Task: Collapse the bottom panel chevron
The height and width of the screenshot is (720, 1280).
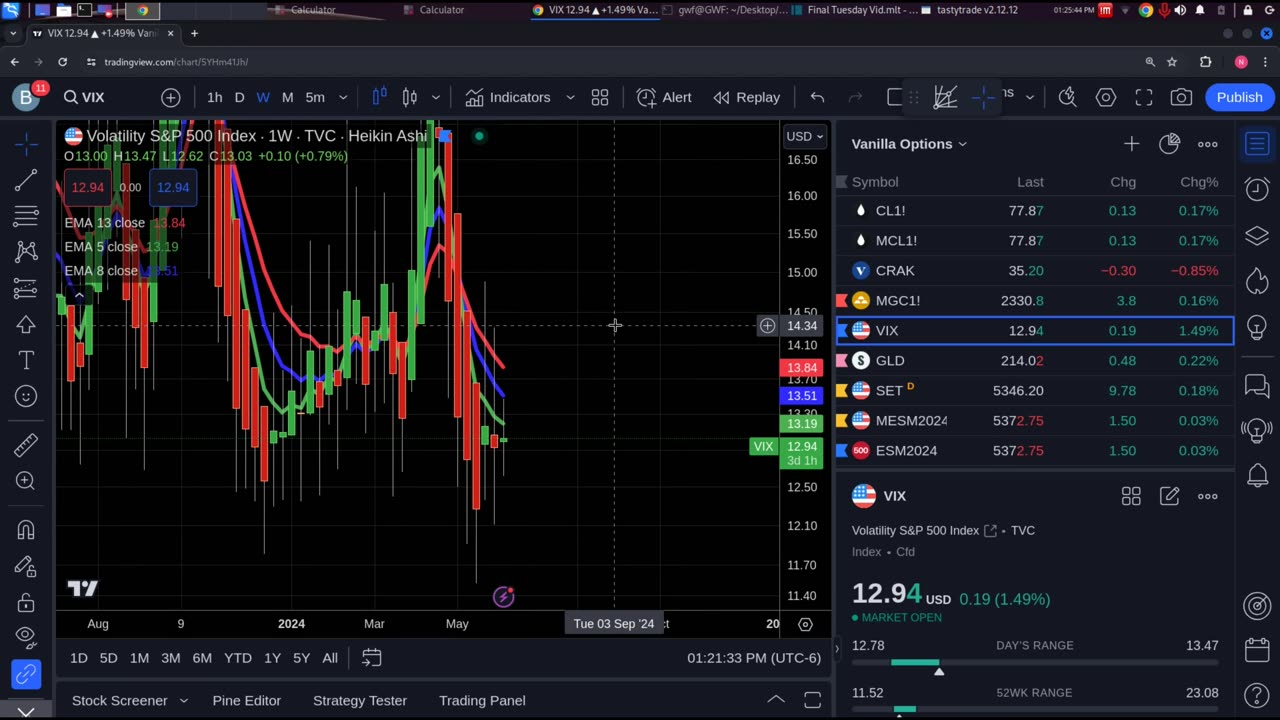Action: click(775, 700)
